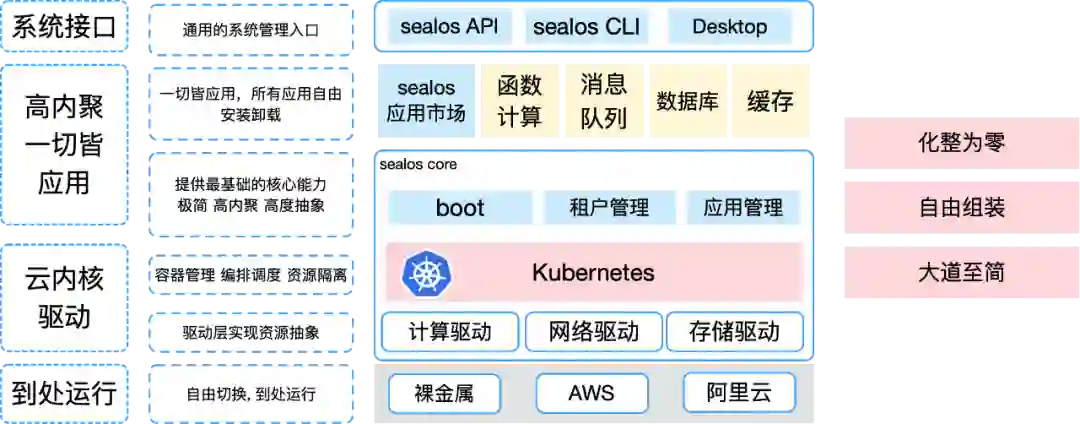1080x424 pixels.
Task: Click the 自由组装 pink label
Action: 962,207
